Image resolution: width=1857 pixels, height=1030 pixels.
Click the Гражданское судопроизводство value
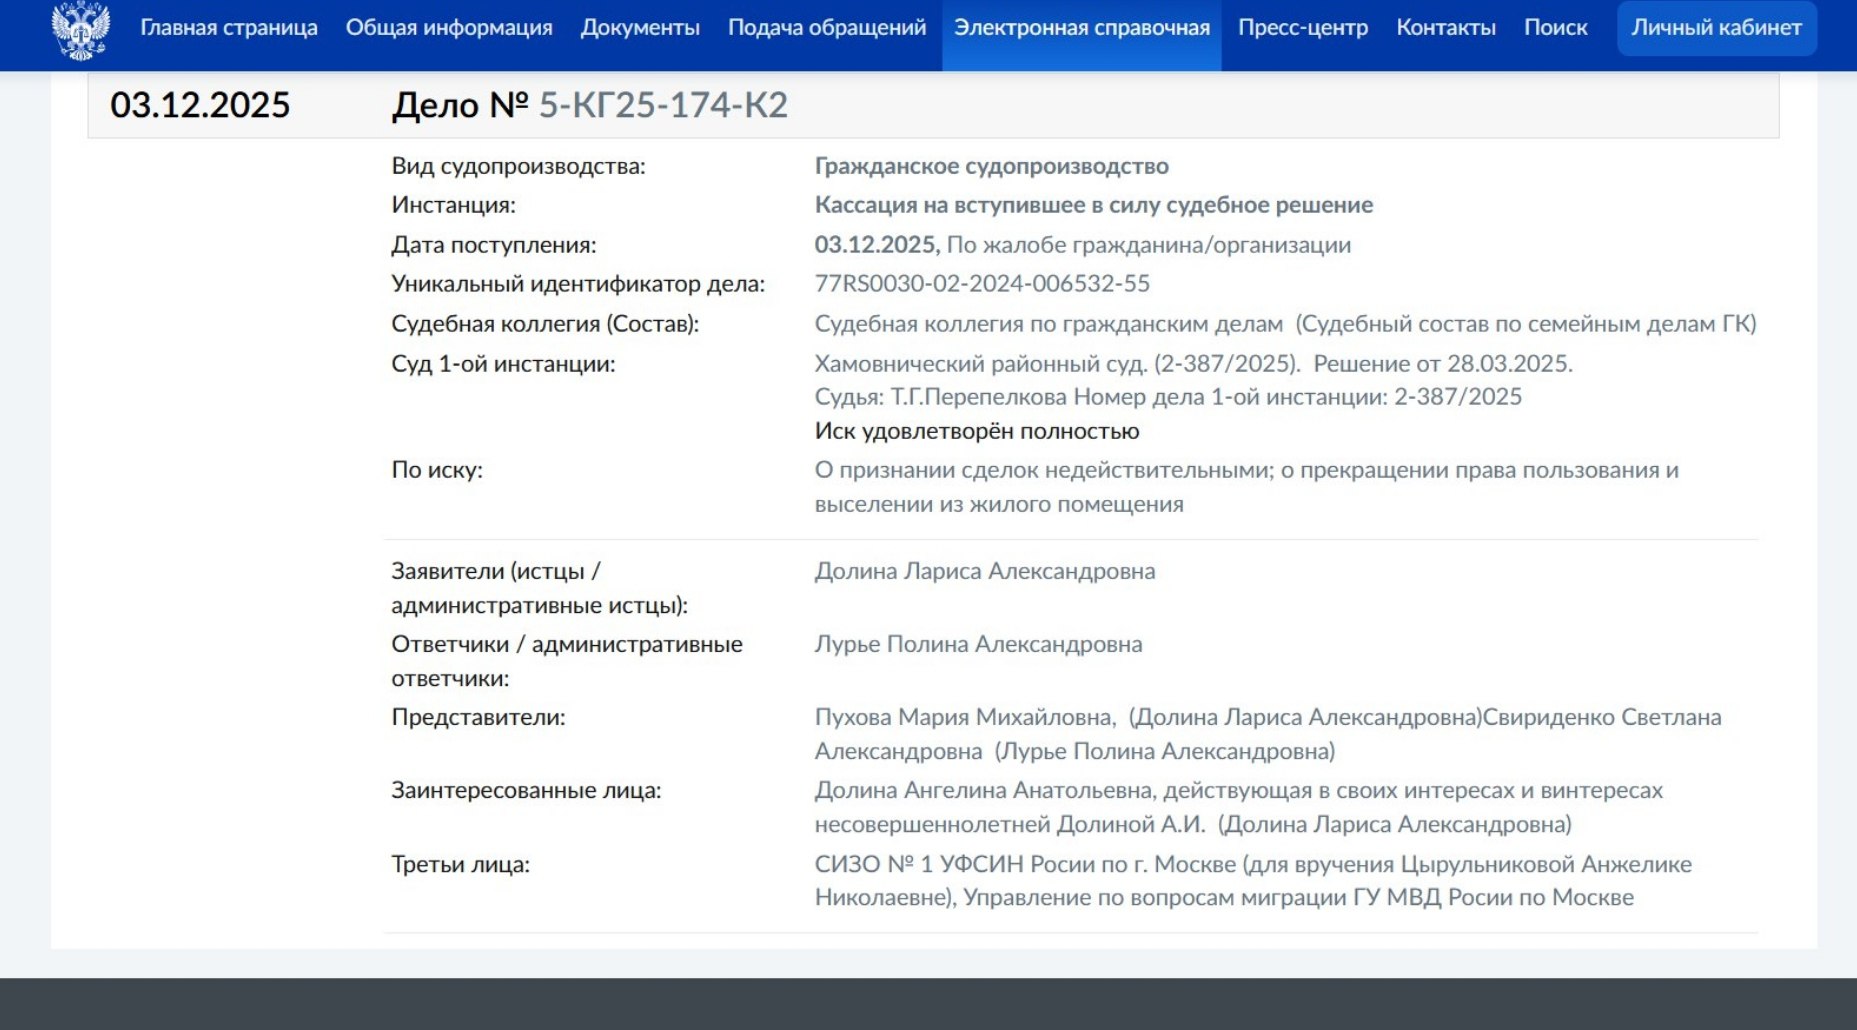click(x=991, y=166)
